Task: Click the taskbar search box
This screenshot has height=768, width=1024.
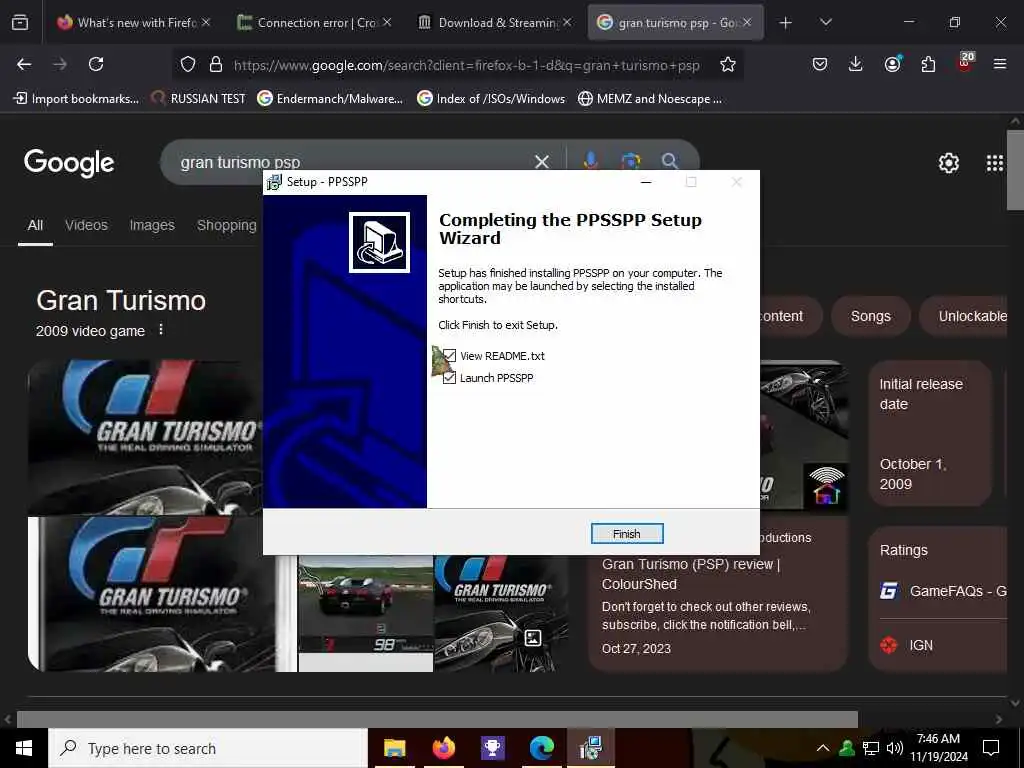Action: click(x=208, y=748)
